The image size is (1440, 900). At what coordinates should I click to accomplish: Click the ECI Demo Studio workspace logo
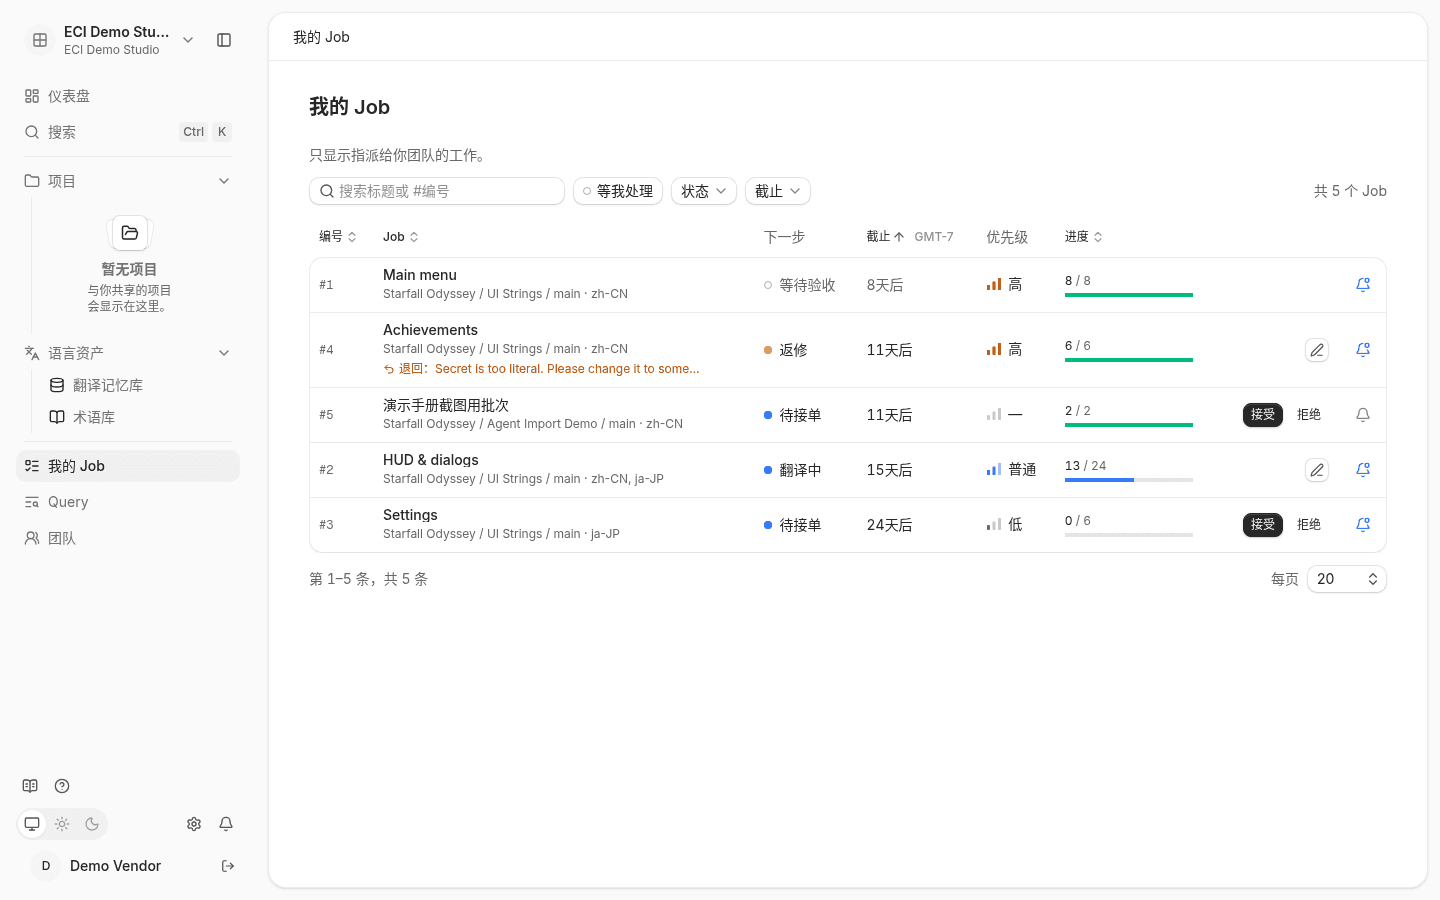[40, 40]
